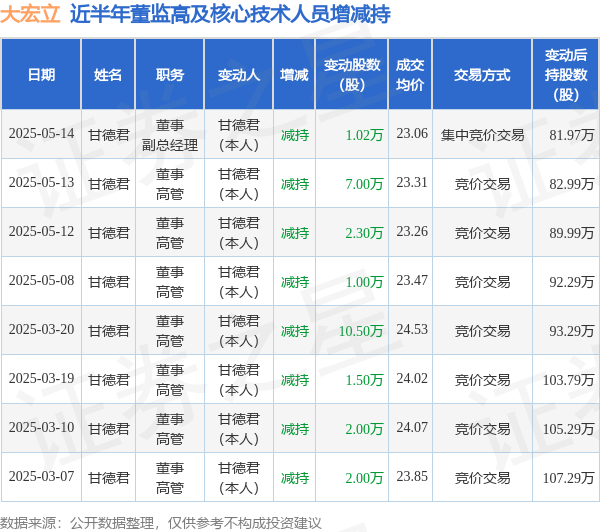Select the date cell 2025-03-20
Viewport: 600px width, 532px height.
[41, 330]
